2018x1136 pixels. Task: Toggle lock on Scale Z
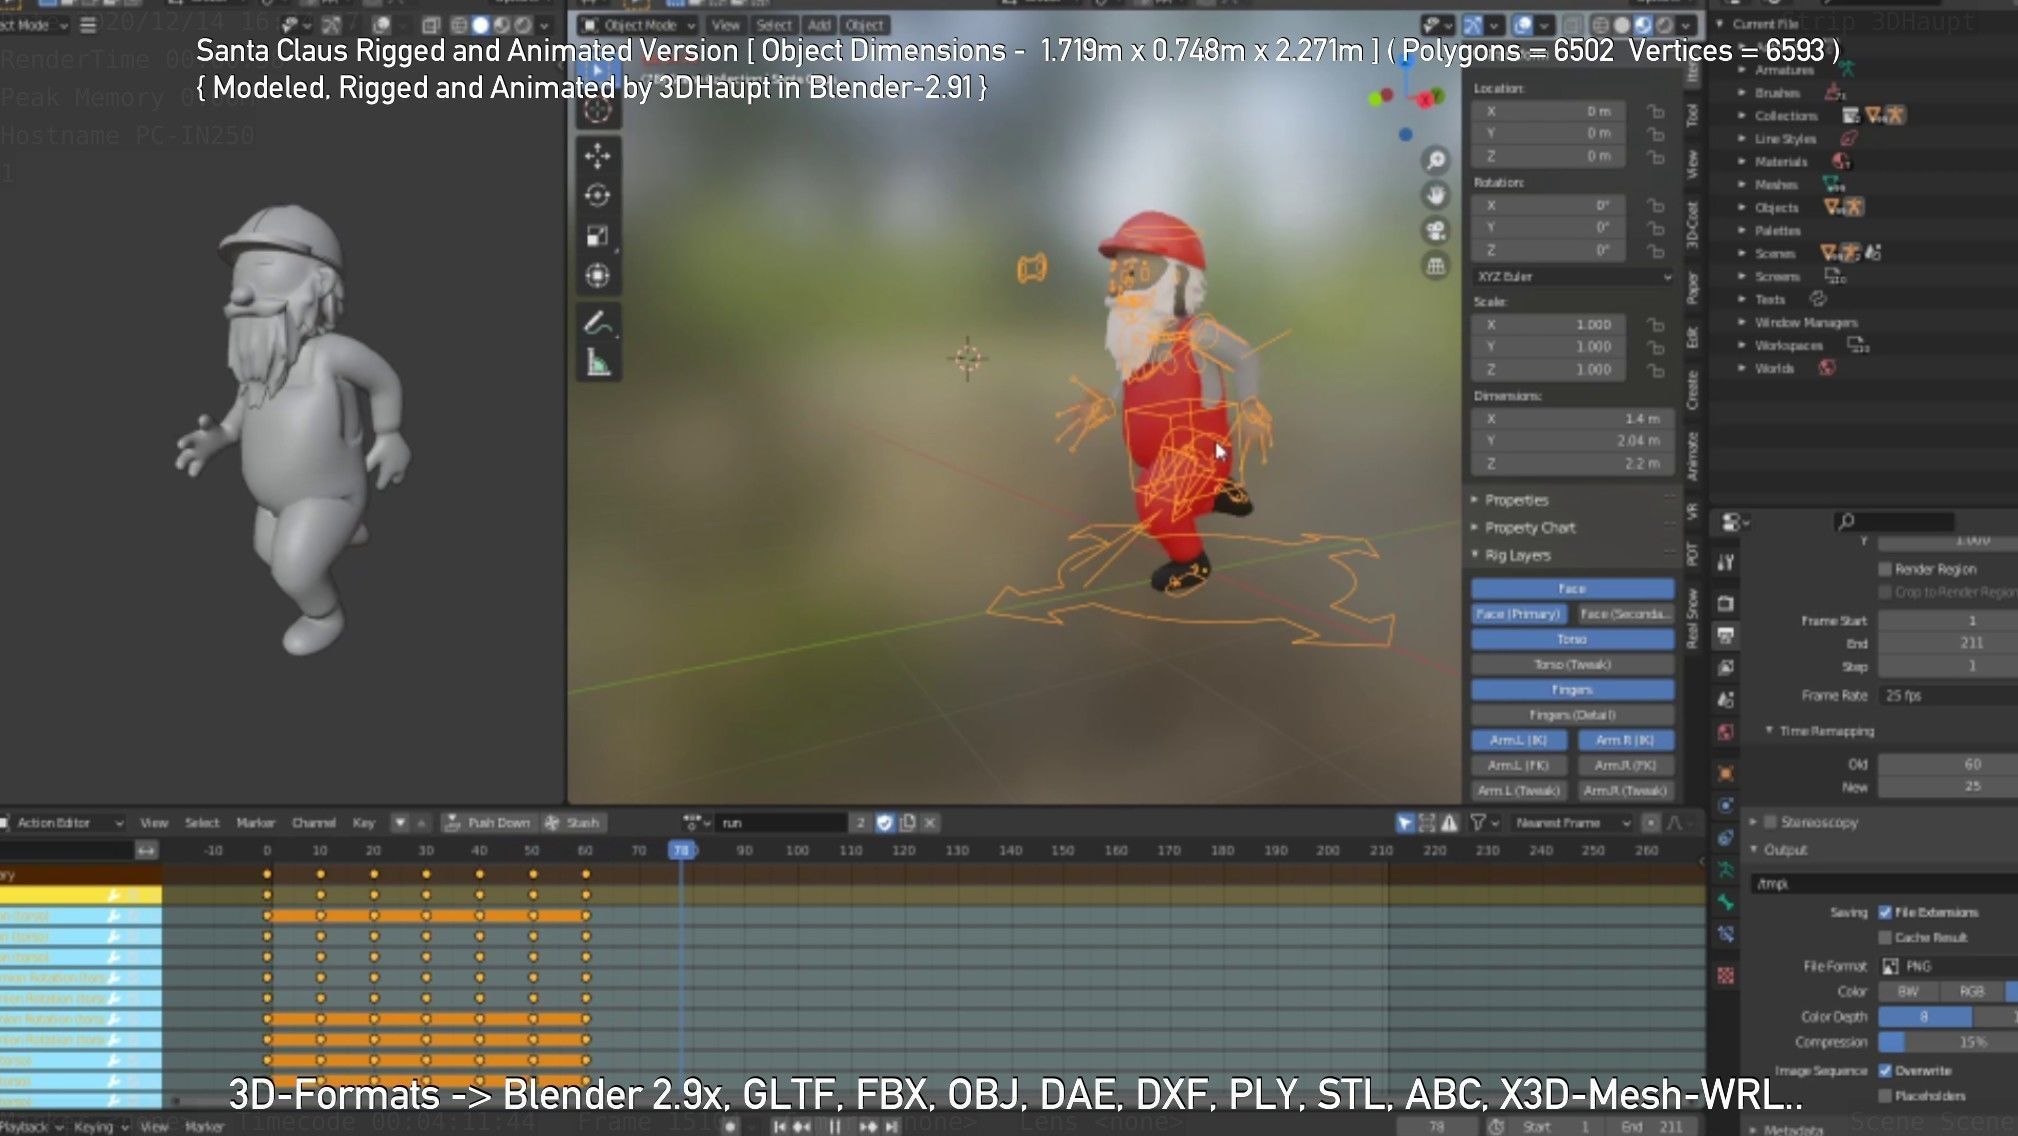pos(1656,369)
